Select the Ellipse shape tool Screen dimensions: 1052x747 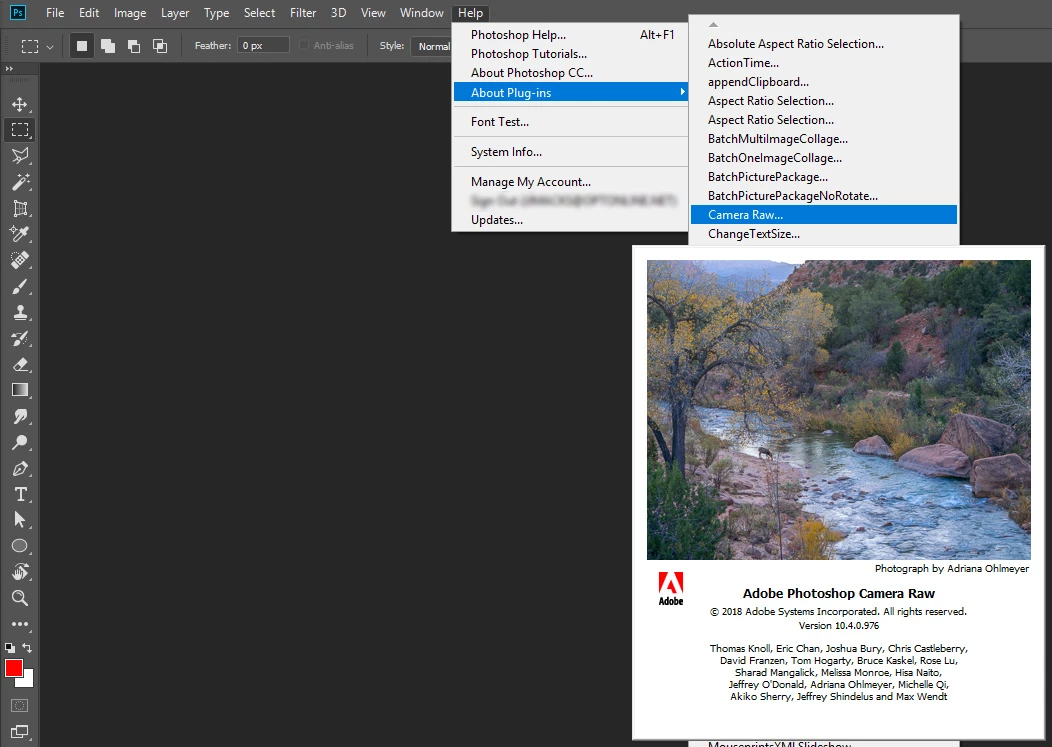[19, 546]
